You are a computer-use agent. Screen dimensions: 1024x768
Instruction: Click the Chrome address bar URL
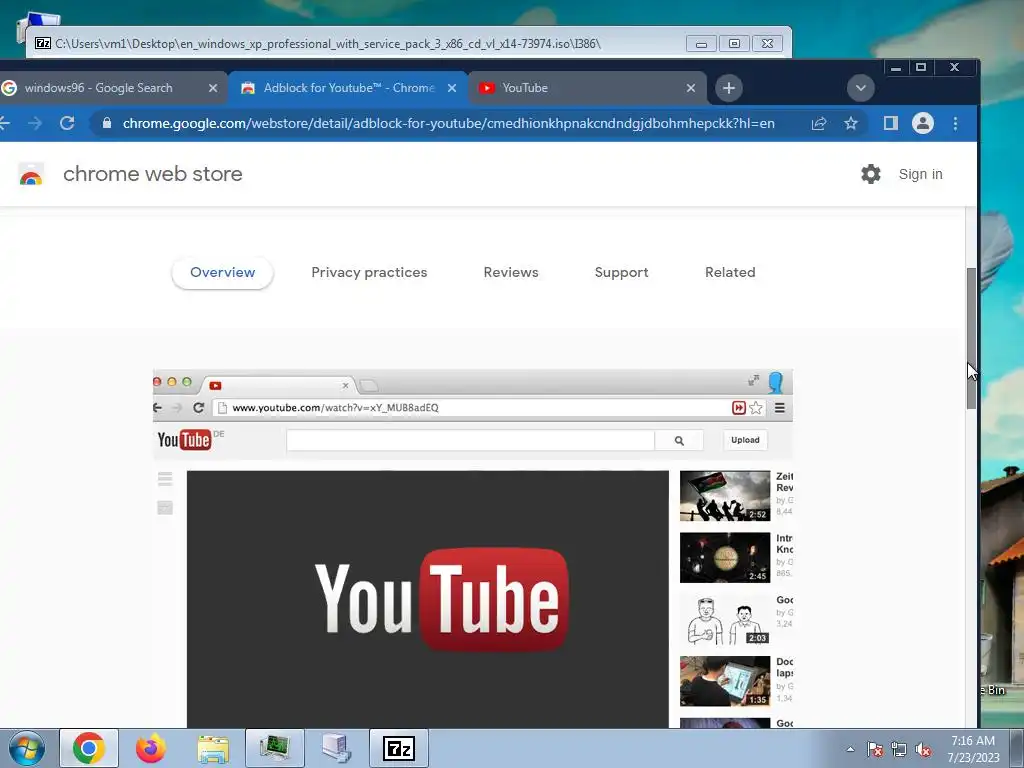(449, 123)
